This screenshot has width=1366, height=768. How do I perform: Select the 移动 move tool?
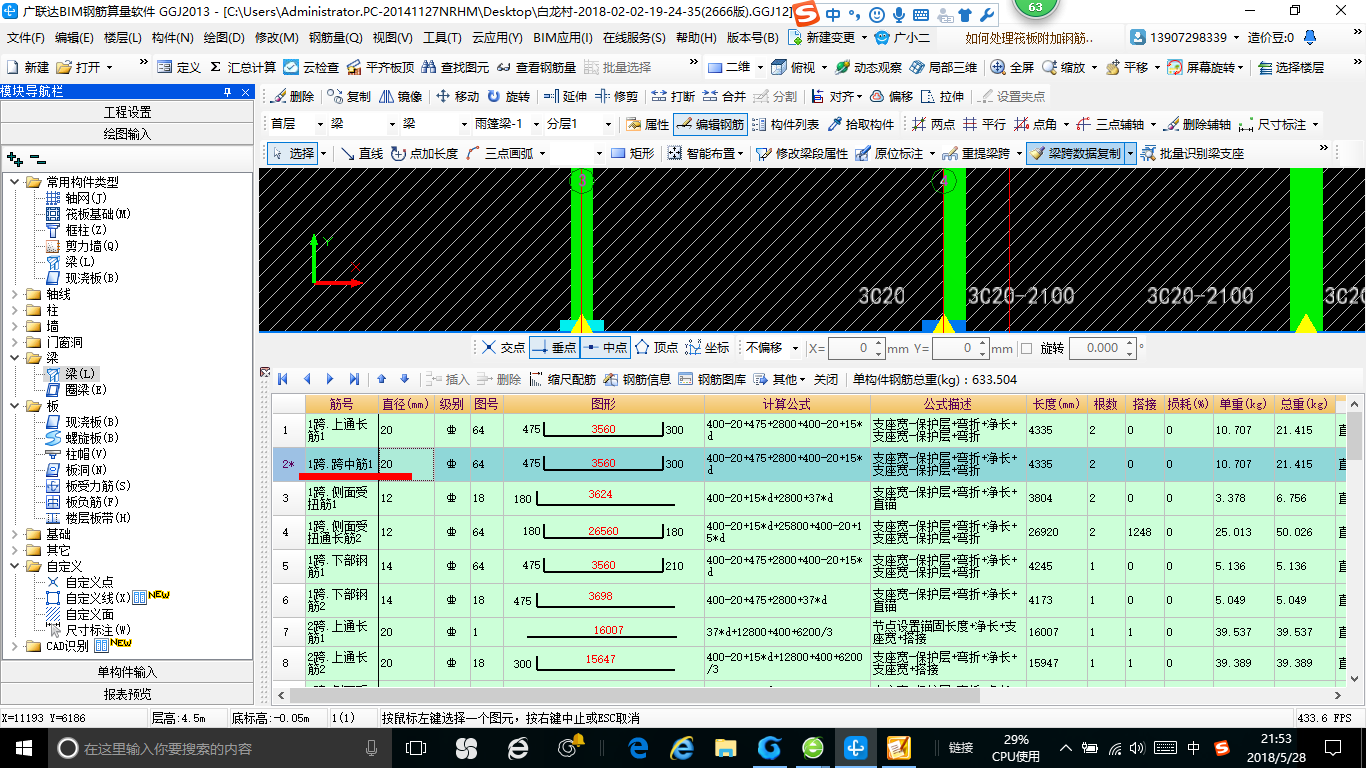457,97
